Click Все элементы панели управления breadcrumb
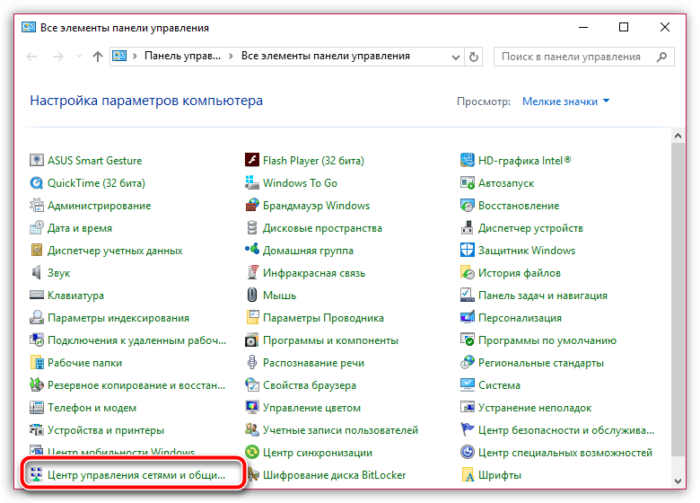Image resolution: width=700 pixels, height=503 pixels. tap(325, 56)
